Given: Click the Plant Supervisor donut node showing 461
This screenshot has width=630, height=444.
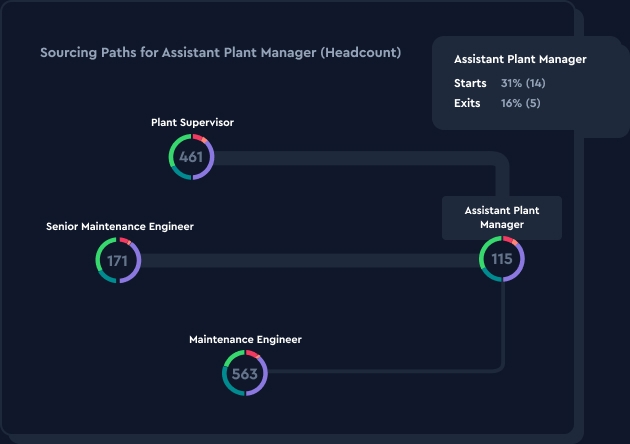Looking at the screenshot, I should [x=191, y=157].
